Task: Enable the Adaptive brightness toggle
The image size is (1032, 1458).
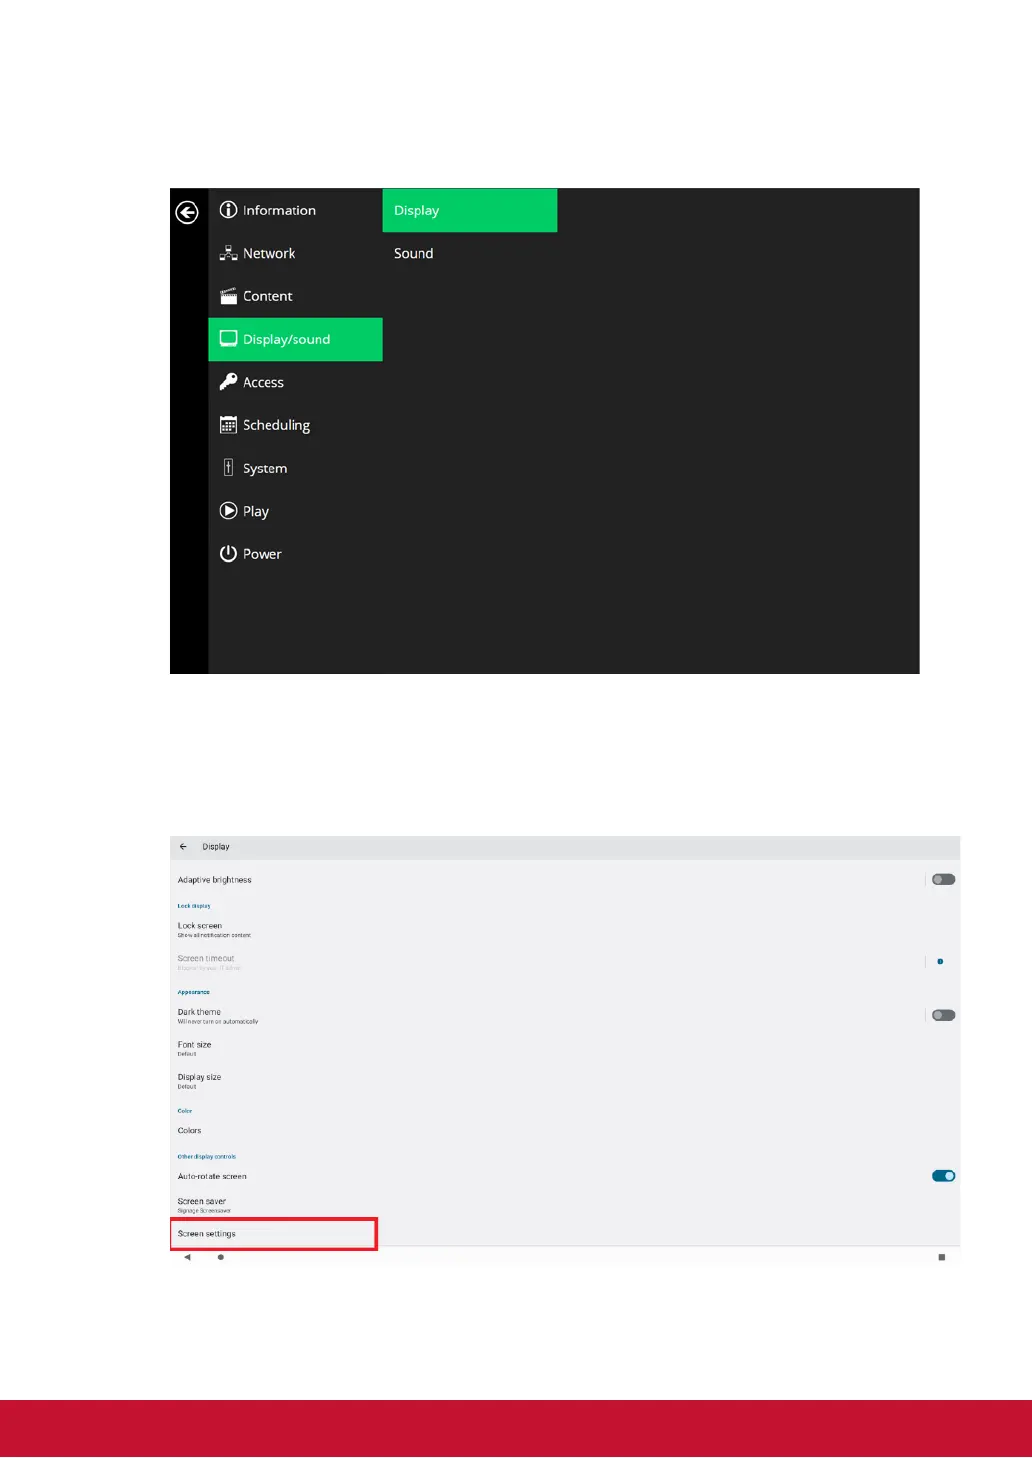Action: click(x=943, y=880)
